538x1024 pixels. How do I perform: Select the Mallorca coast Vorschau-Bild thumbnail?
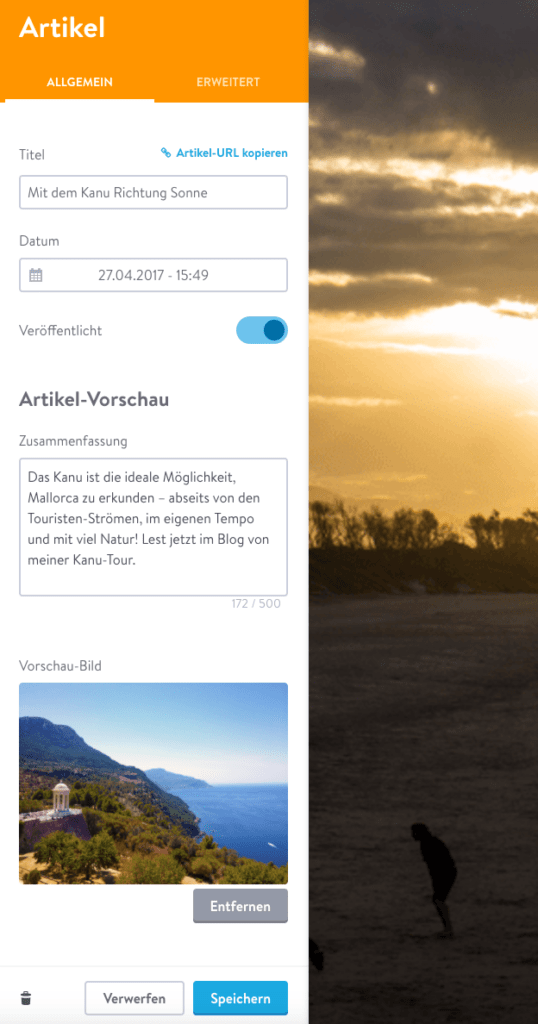(x=153, y=784)
